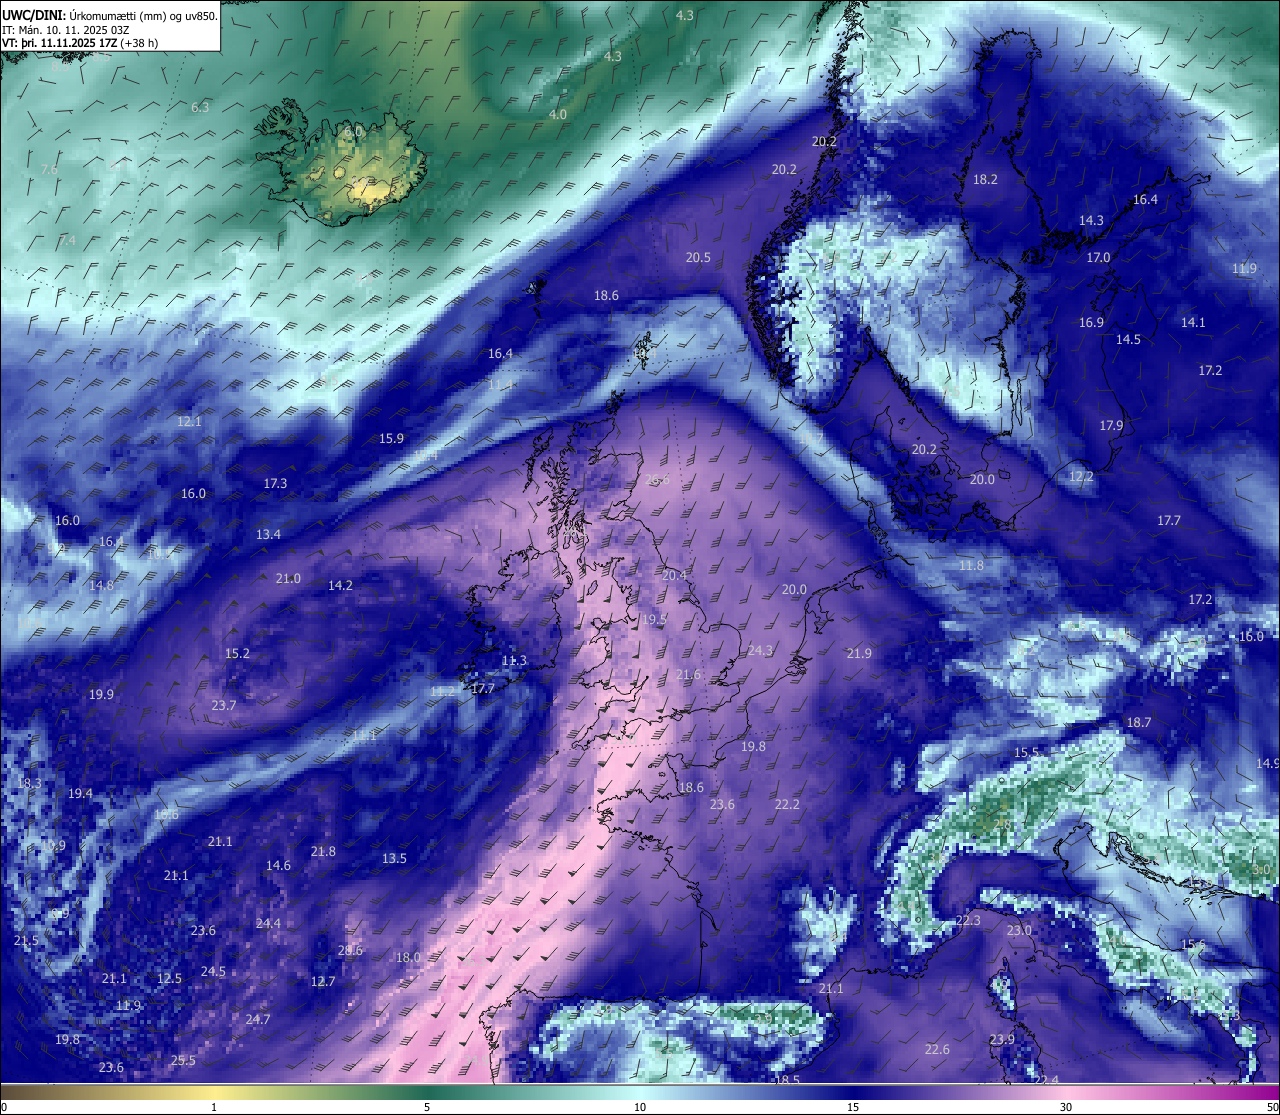The image size is (1280, 1115).
Task: Click the 22.3 value near the Riviera
Action: pyautogui.click(x=968, y=921)
